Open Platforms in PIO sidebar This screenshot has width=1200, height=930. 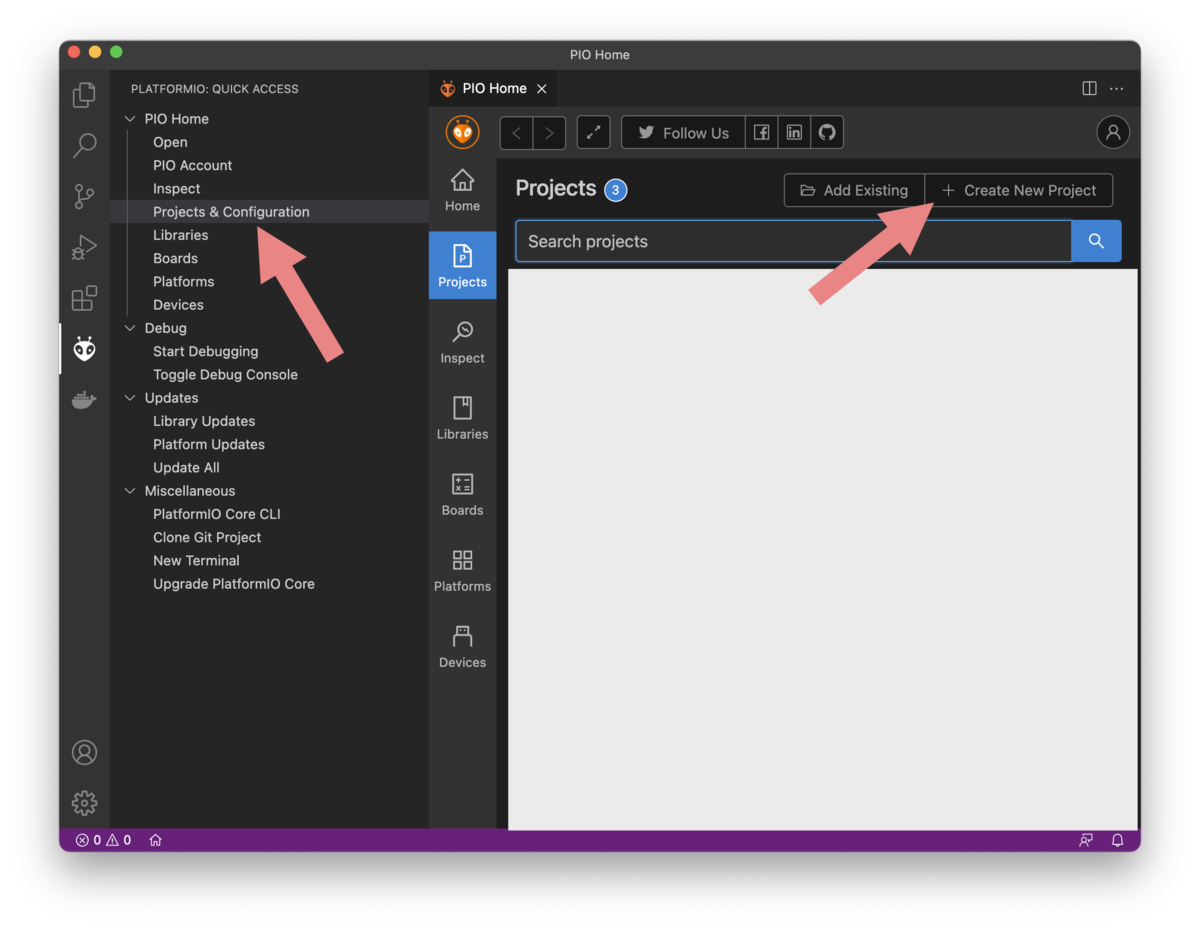(x=462, y=570)
